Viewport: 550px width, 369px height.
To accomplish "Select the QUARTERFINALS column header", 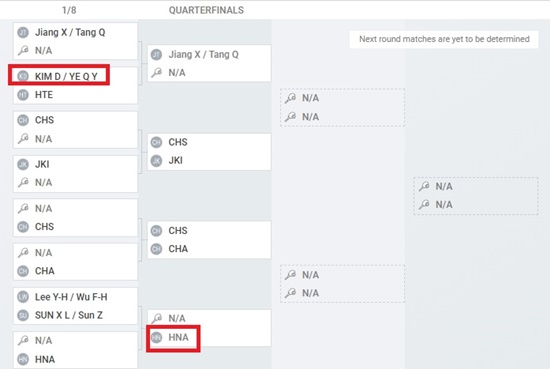I will [x=206, y=10].
